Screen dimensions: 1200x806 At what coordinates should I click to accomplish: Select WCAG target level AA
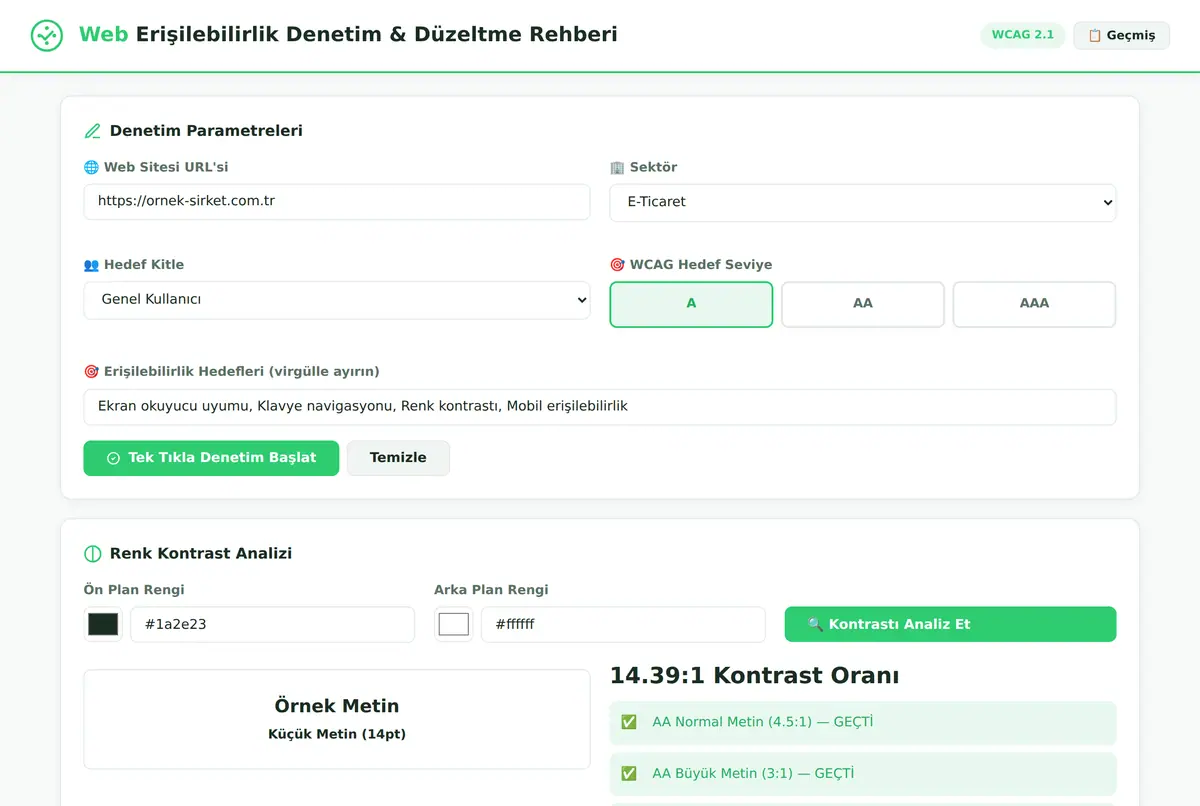pyautogui.click(x=863, y=304)
